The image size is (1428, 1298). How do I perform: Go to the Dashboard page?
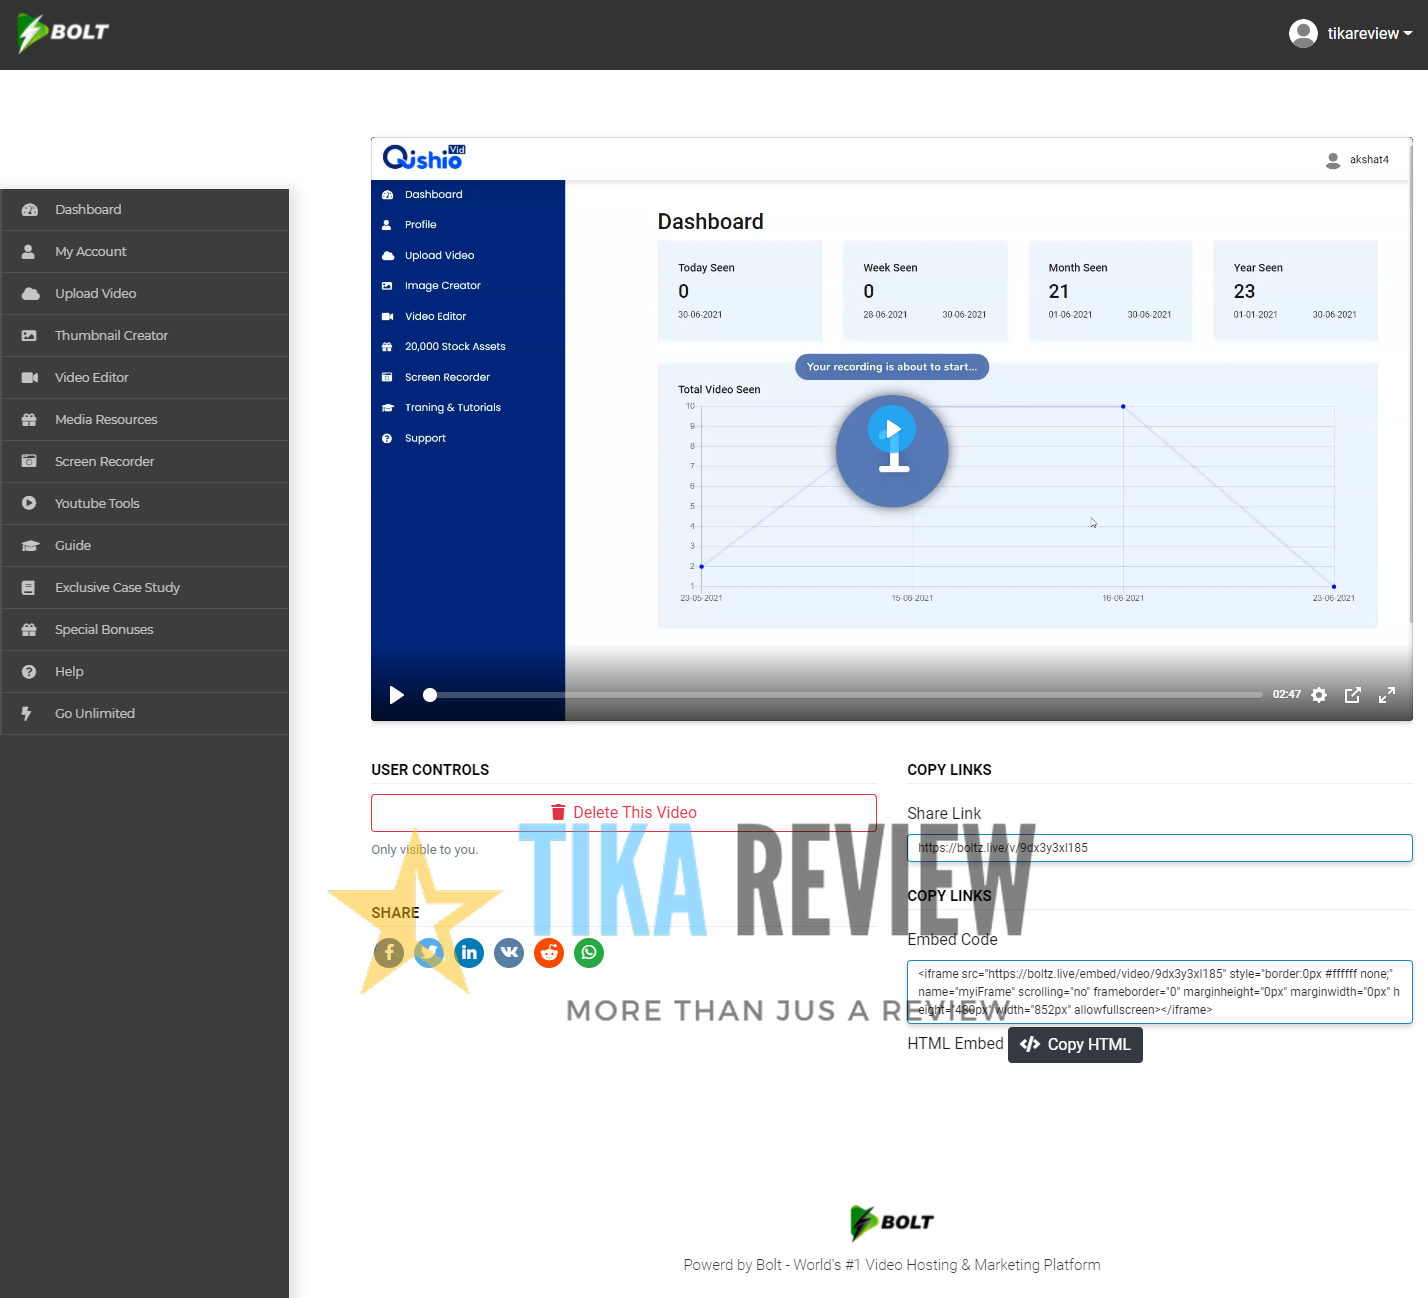pyautogui.click(x=88, y=209)
